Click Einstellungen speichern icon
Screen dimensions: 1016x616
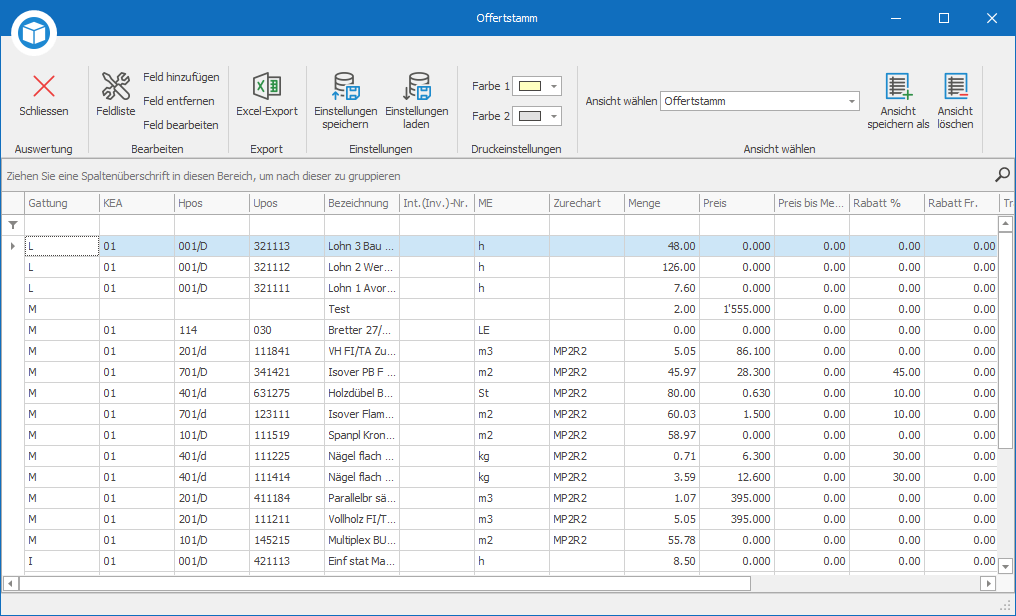(345, 86)
